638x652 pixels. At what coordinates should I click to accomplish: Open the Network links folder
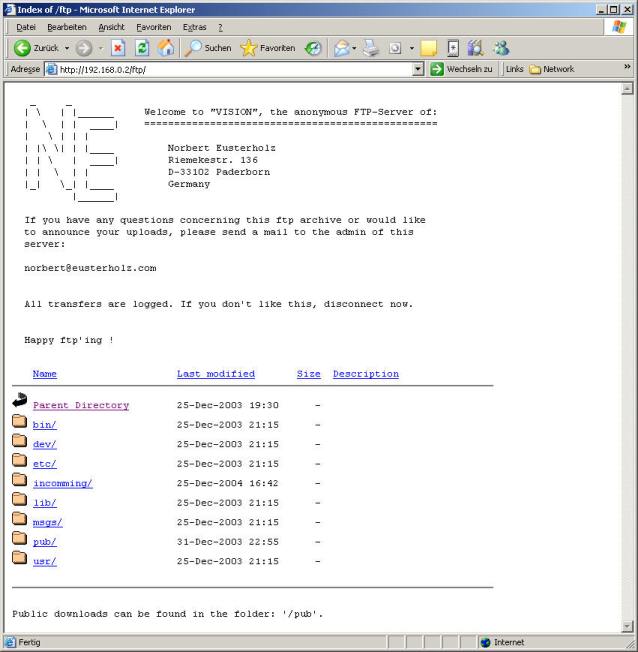tap(552, 69)
